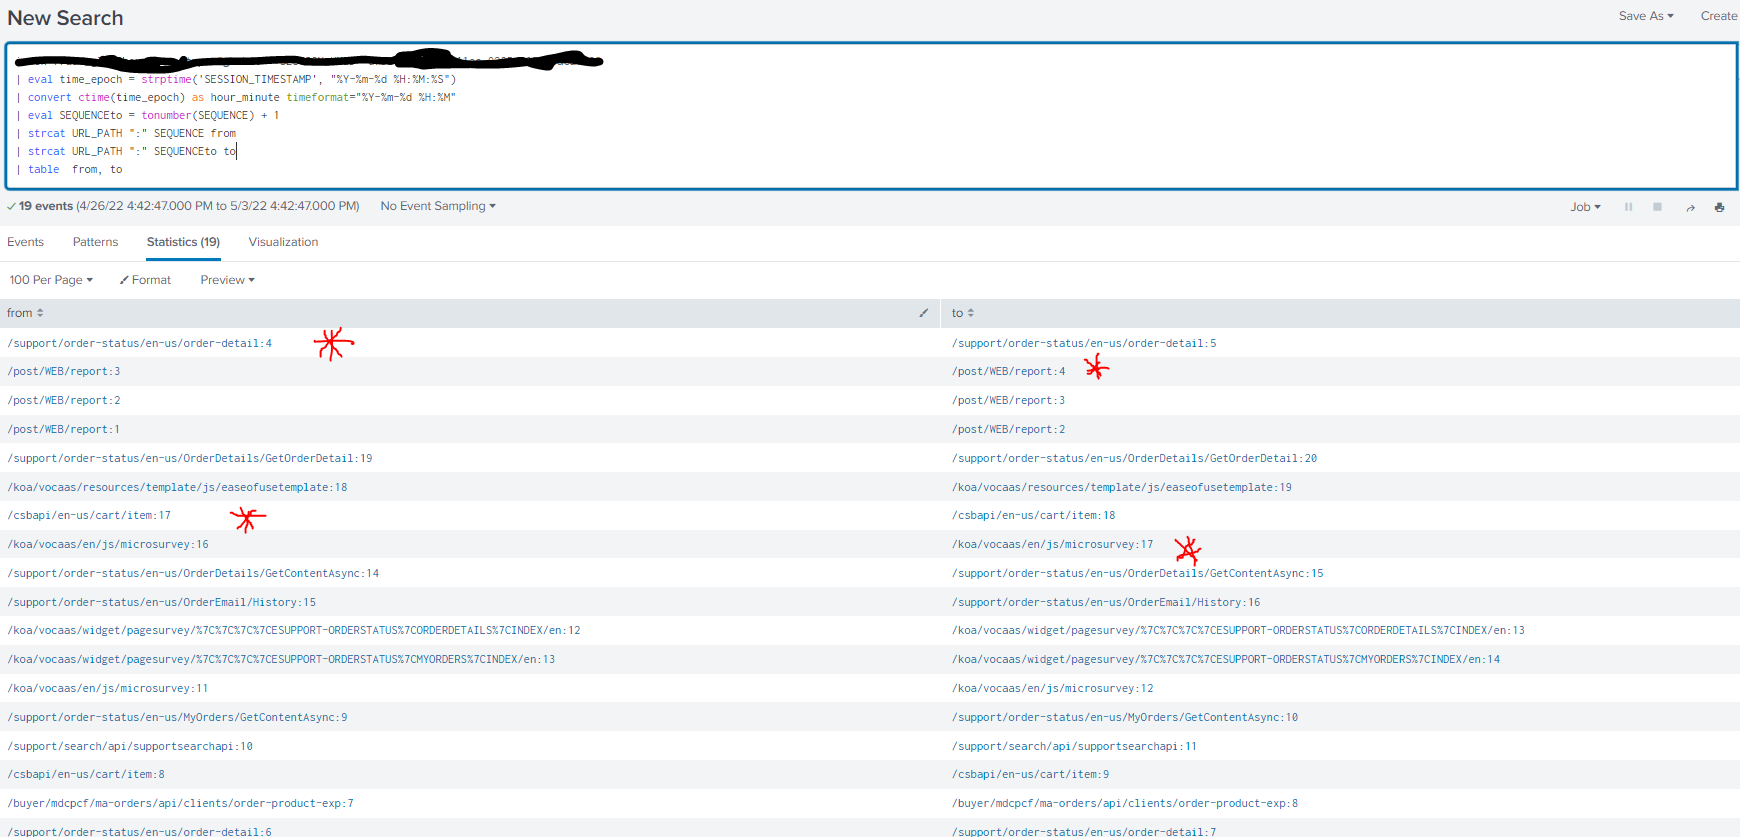This screenshot has width=1740, height=837.
Task: Open the Save As menu
Action: click(1645, 16)
